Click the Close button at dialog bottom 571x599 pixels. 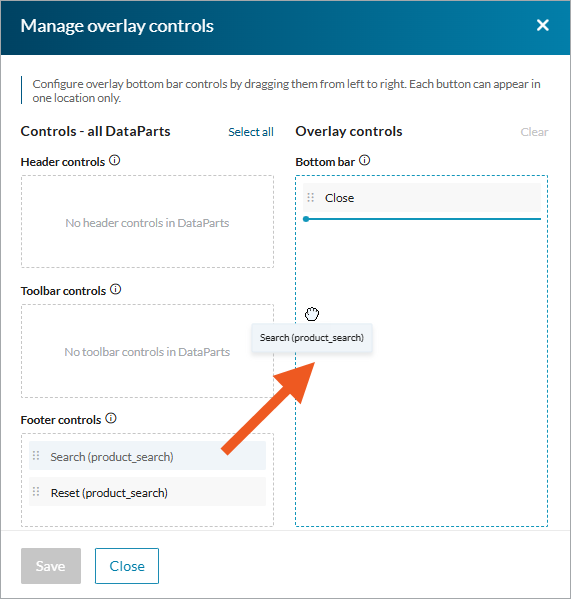tap(127, 566)
